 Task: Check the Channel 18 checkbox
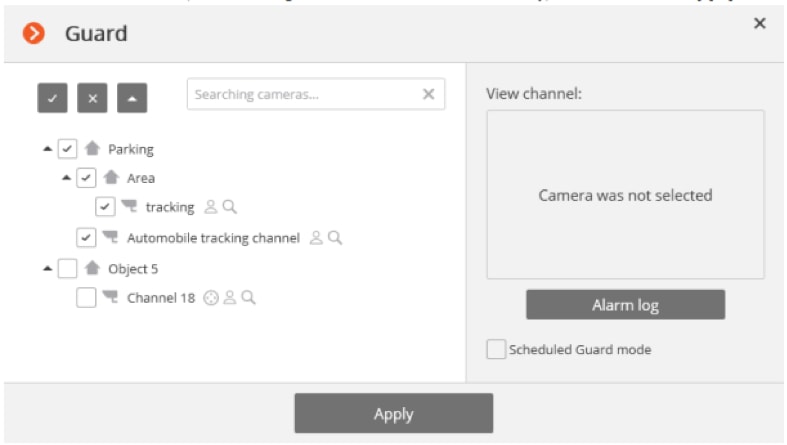point(86,297)
